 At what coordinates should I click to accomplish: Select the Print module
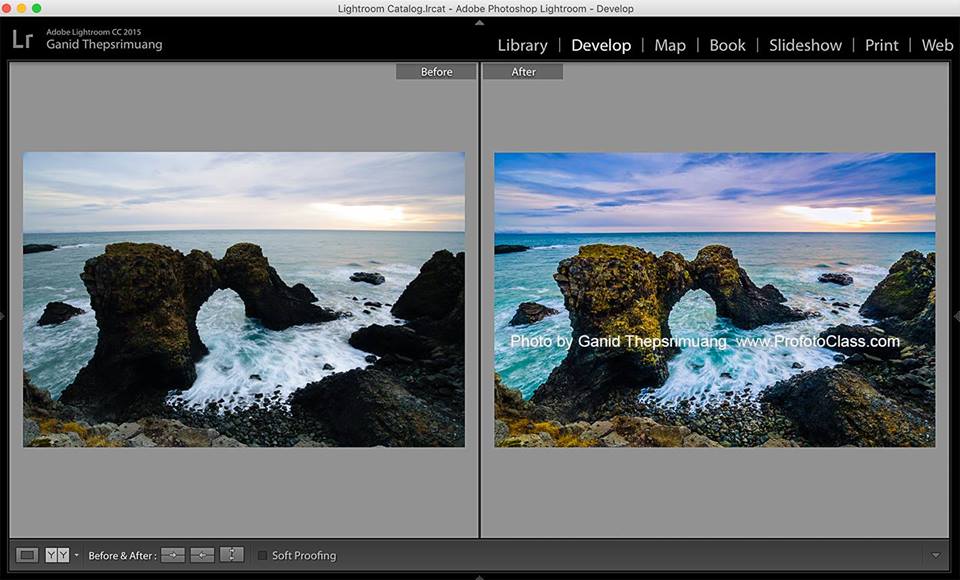point(881,45)
